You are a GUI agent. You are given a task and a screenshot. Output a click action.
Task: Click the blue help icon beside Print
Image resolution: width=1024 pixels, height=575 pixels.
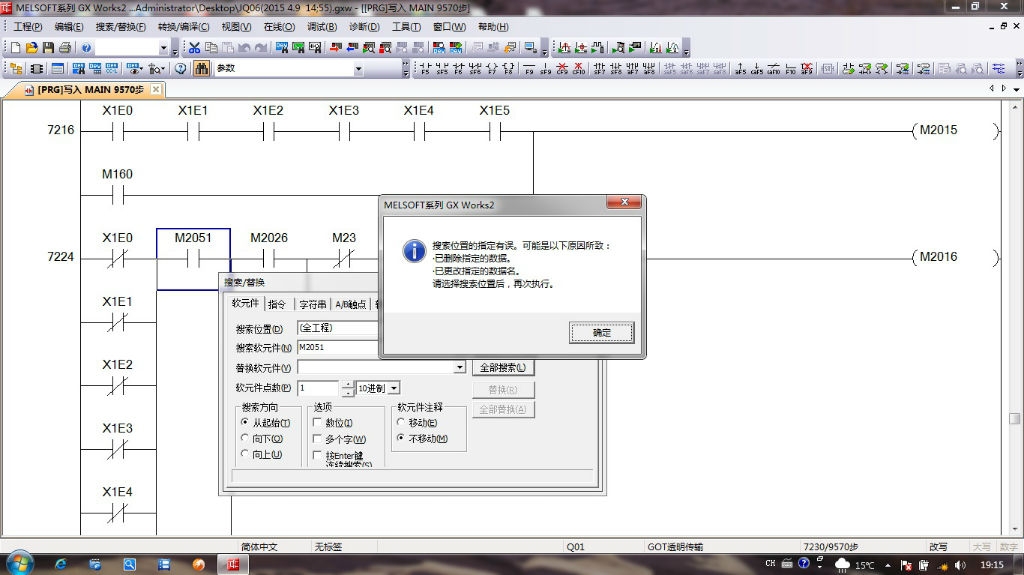[86, 48]
